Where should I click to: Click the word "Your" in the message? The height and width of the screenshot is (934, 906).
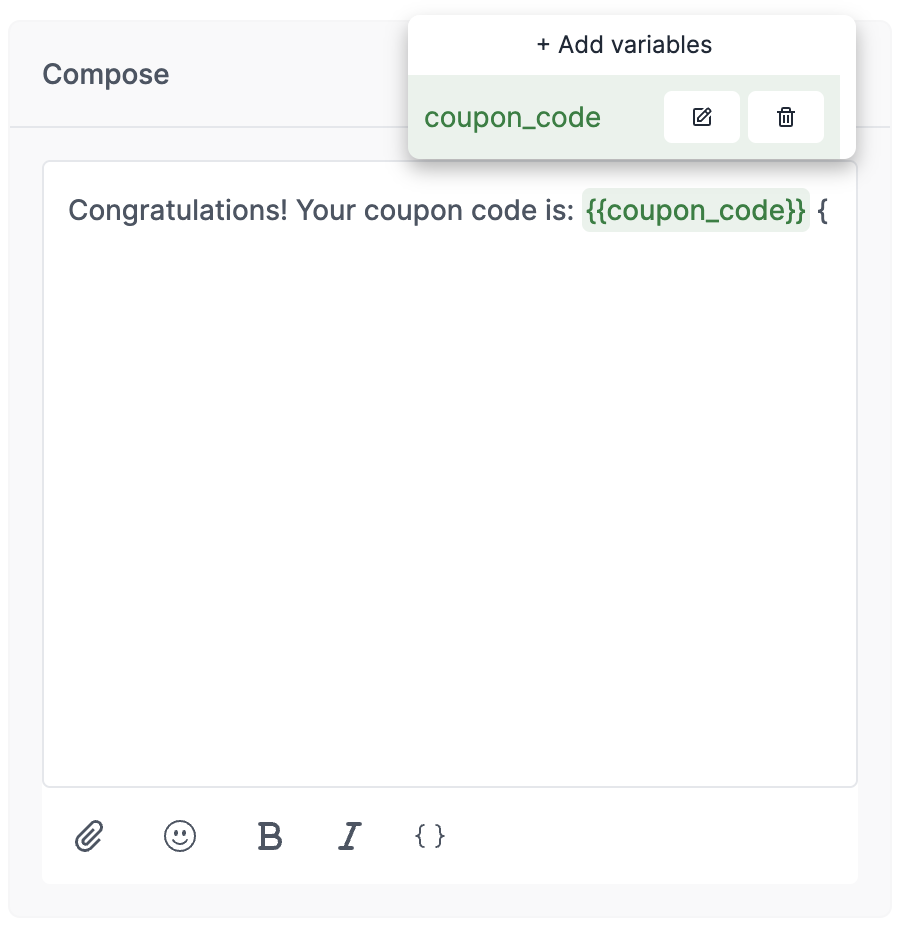(x=326, y=210)
